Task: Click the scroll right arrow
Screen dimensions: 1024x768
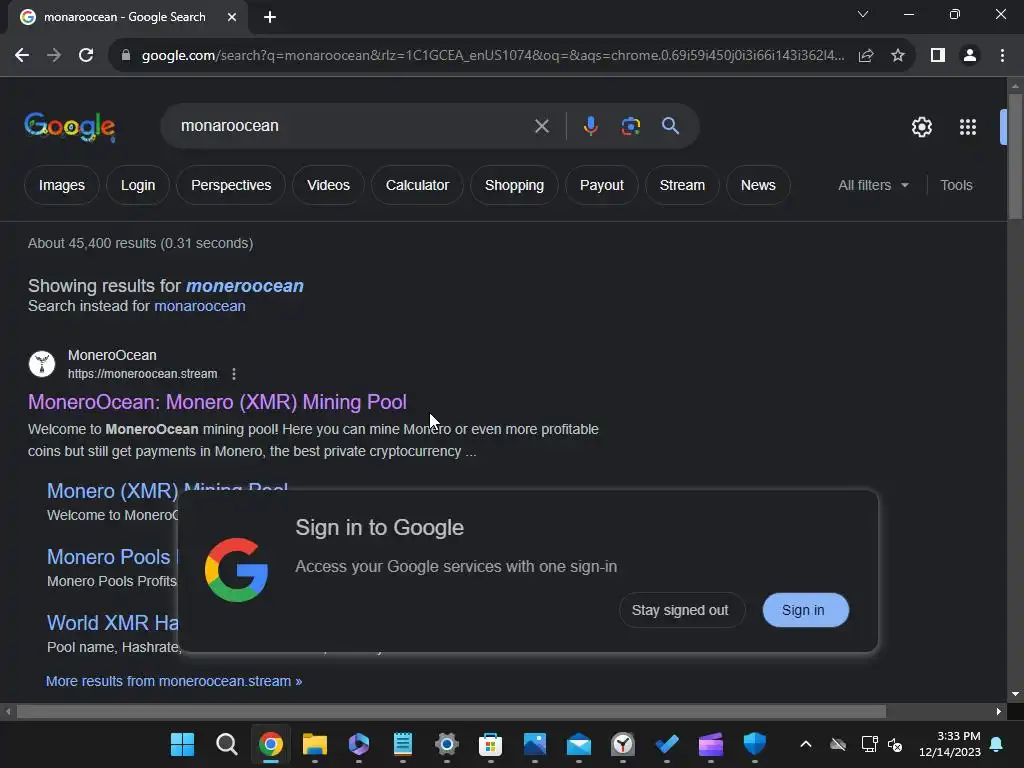Action: coord(999,711)
